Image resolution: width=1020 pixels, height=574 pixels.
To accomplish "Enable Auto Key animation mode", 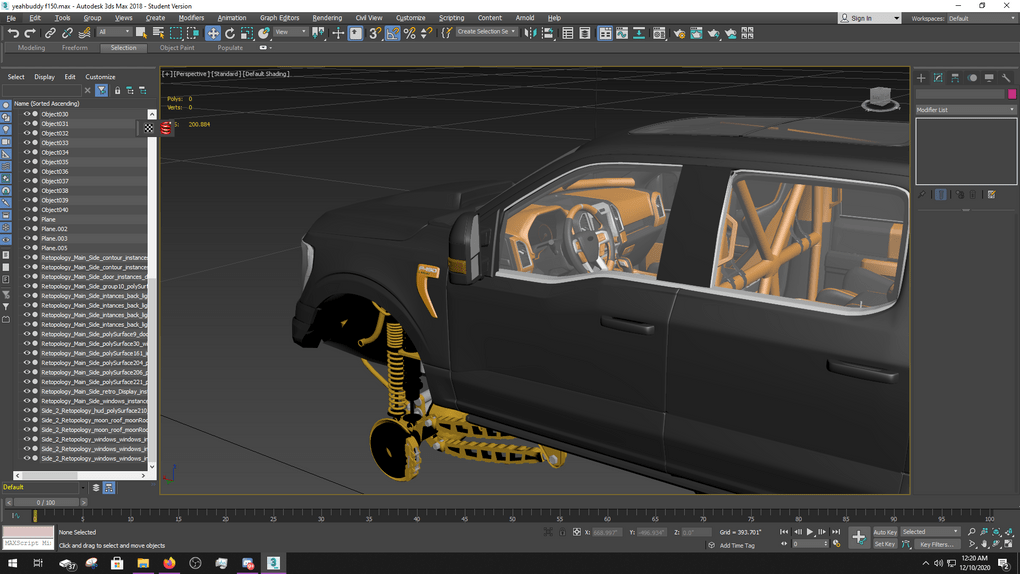I will tap(885, 532).
